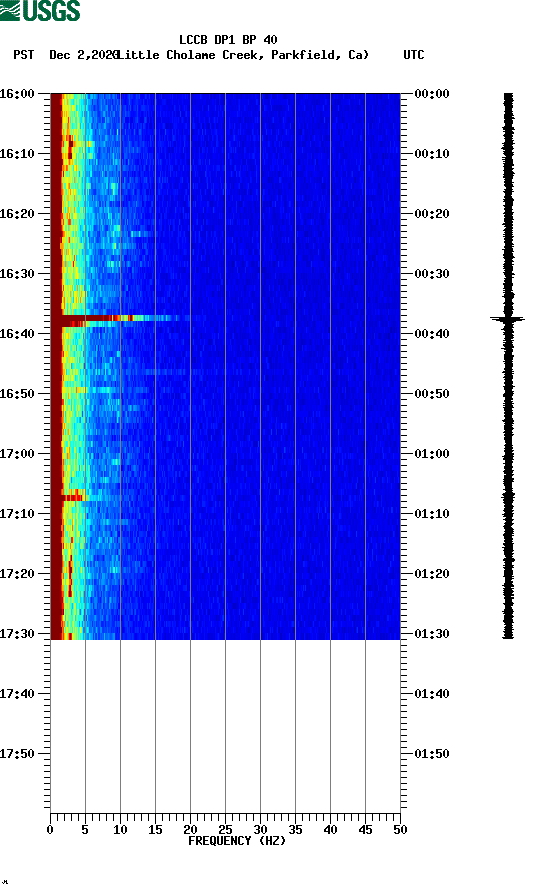Click the 00:20 UTC time label

pyautogui.click(x=432, y=214)
